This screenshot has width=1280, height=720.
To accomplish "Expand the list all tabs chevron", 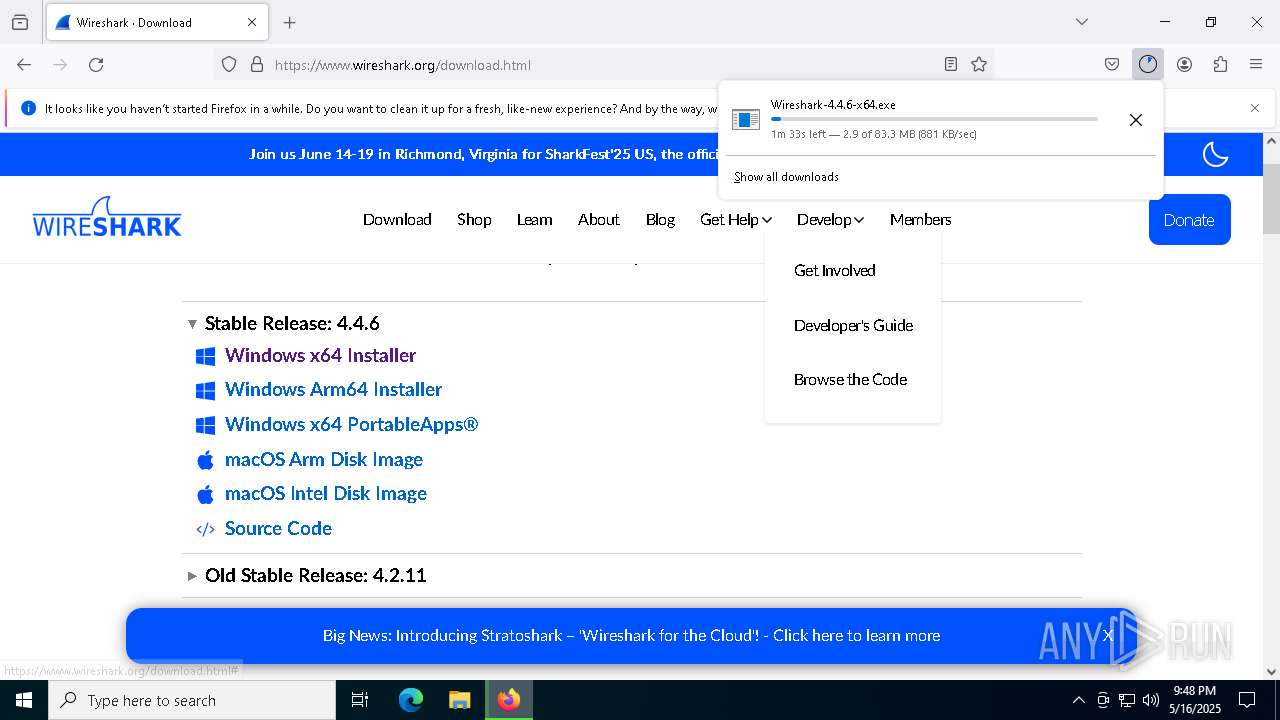I will [x=1081, y=22].
